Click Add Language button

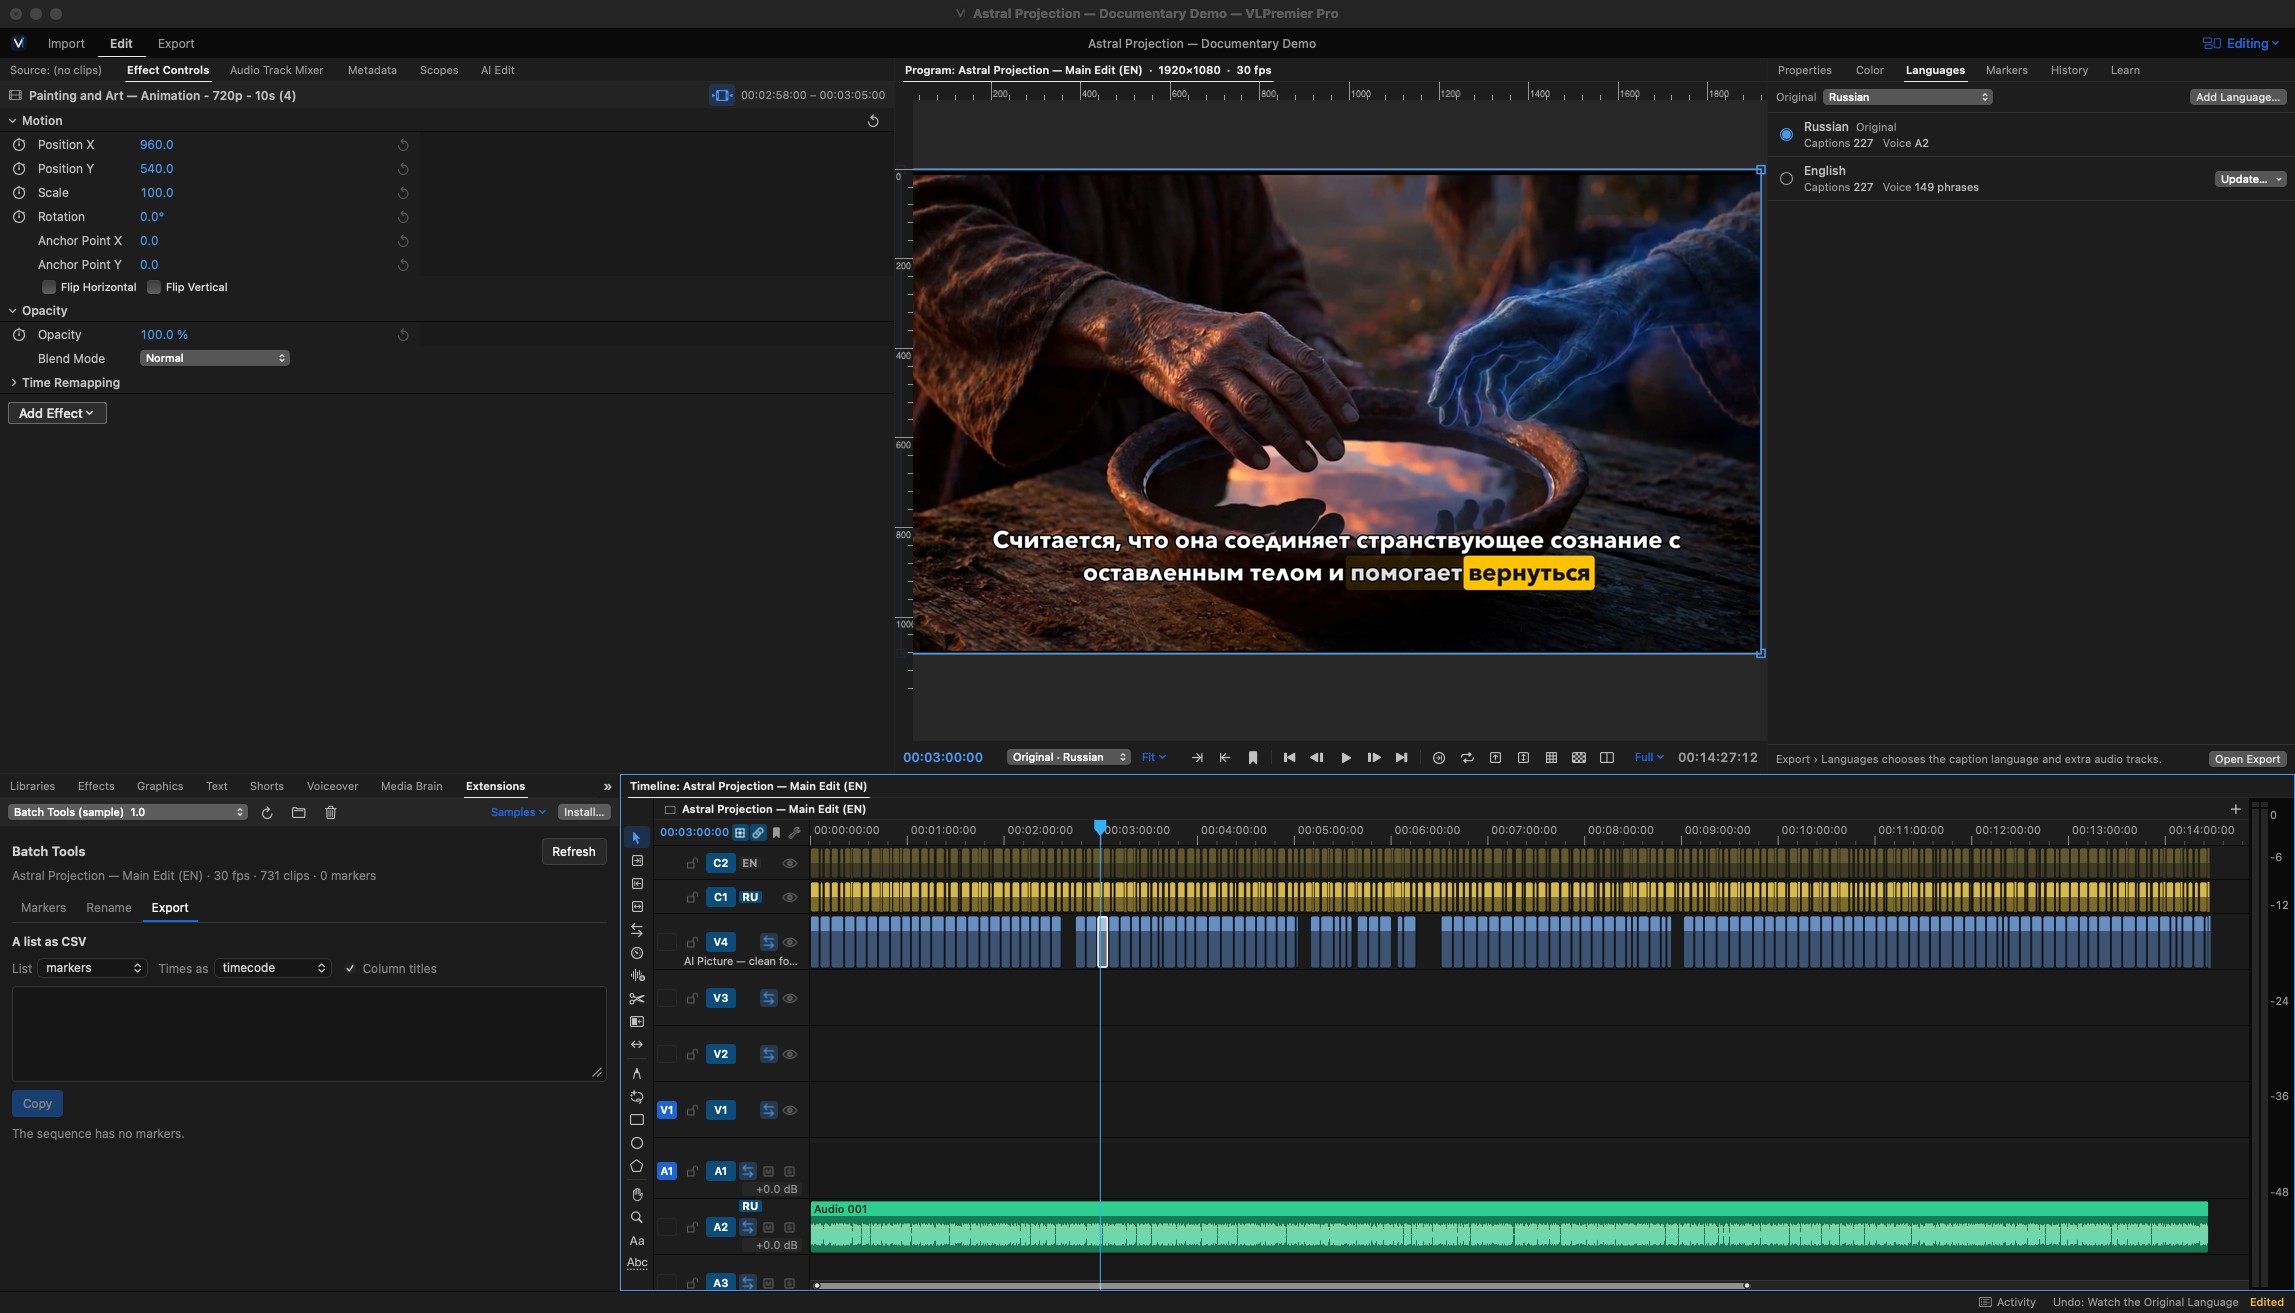[2237, 97]
